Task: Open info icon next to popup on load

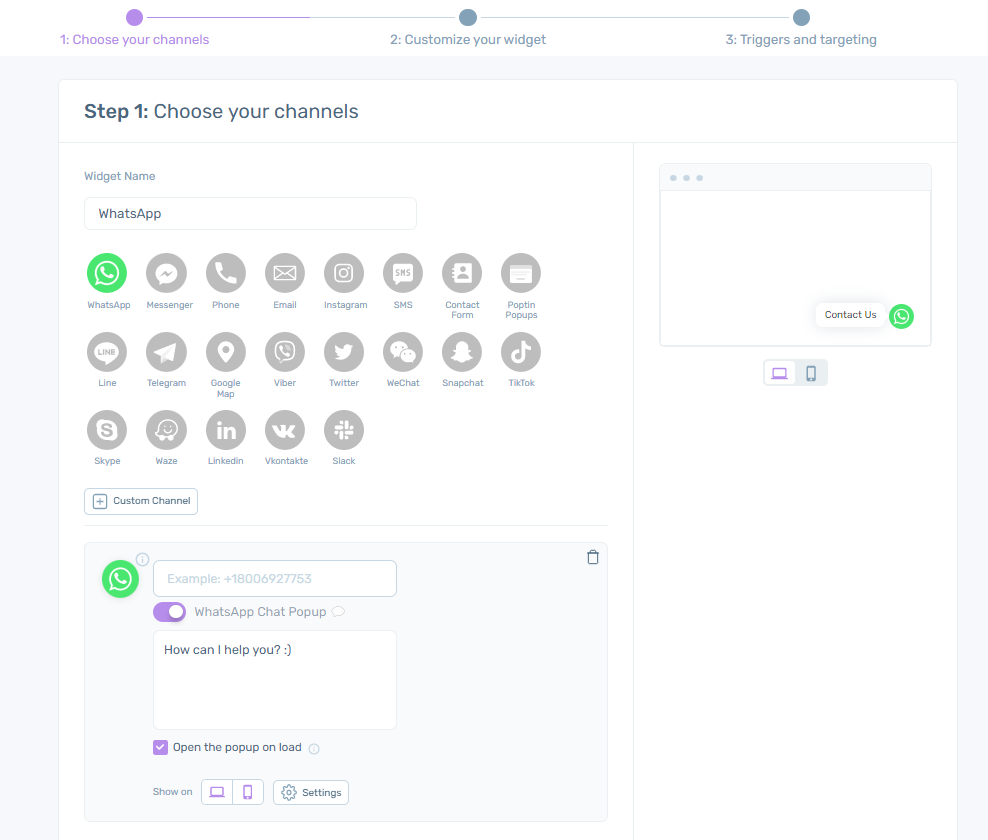Action: pyautogui.click(x=314, y=749)
